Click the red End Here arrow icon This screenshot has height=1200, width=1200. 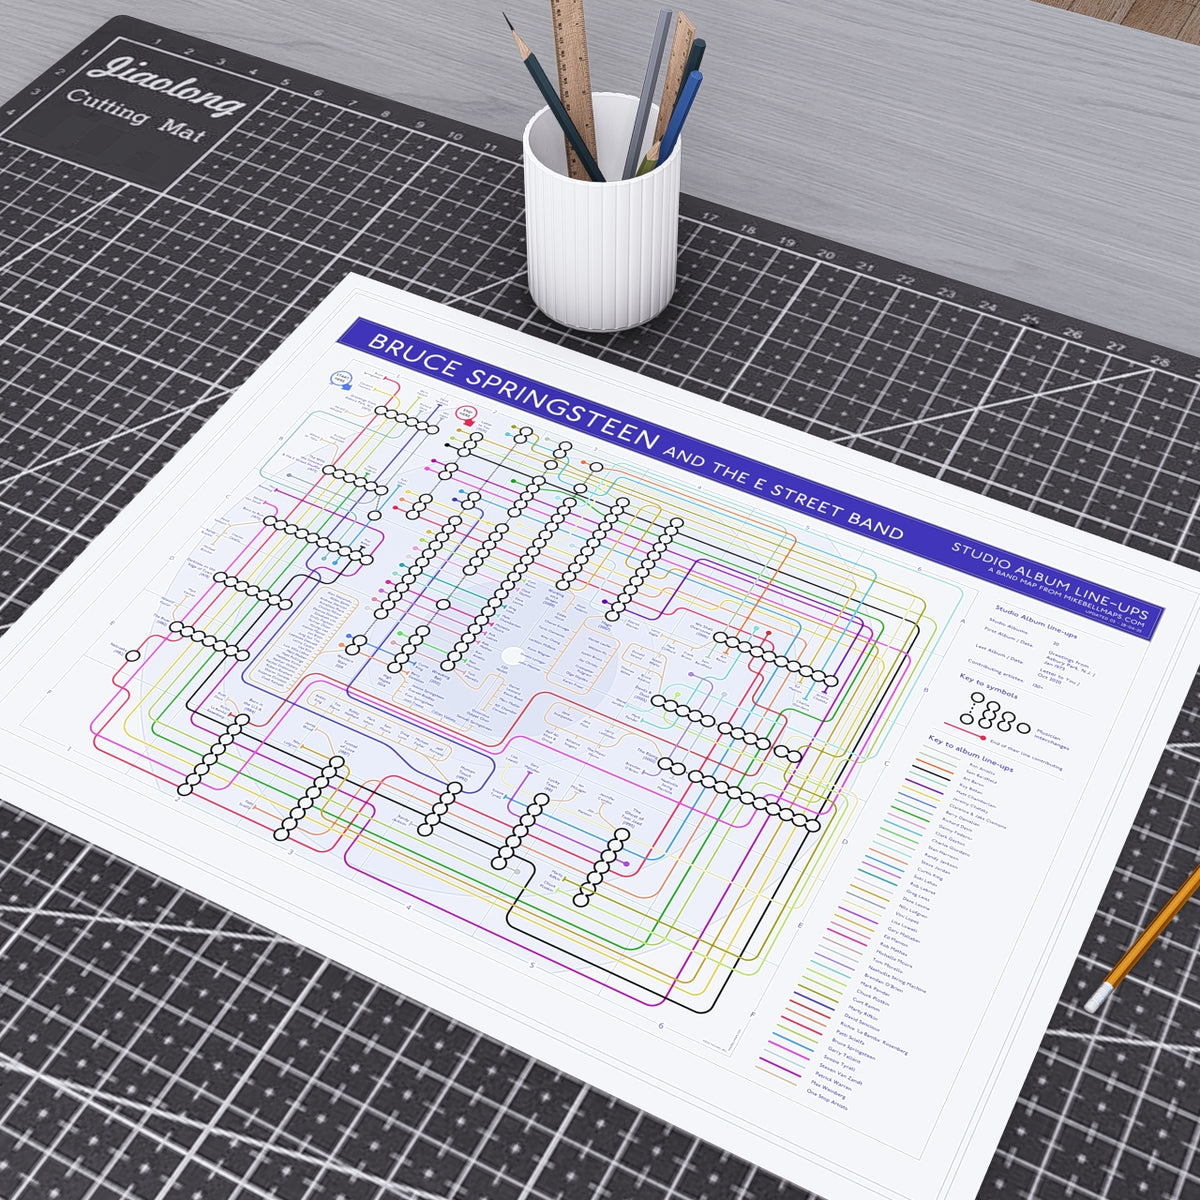point(467,414)
